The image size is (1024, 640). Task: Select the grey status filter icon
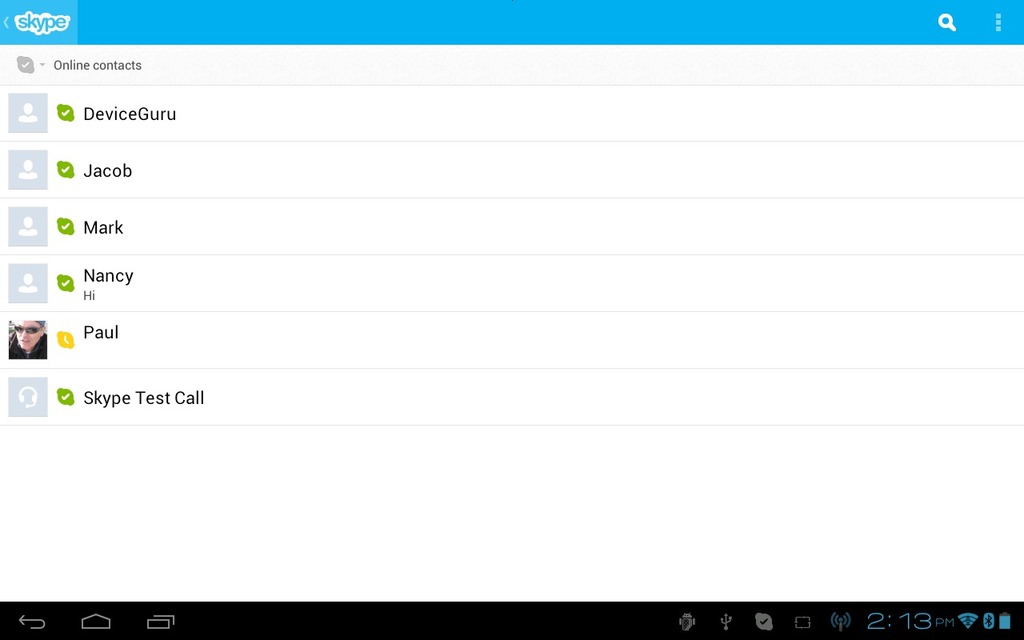[25, 65]
